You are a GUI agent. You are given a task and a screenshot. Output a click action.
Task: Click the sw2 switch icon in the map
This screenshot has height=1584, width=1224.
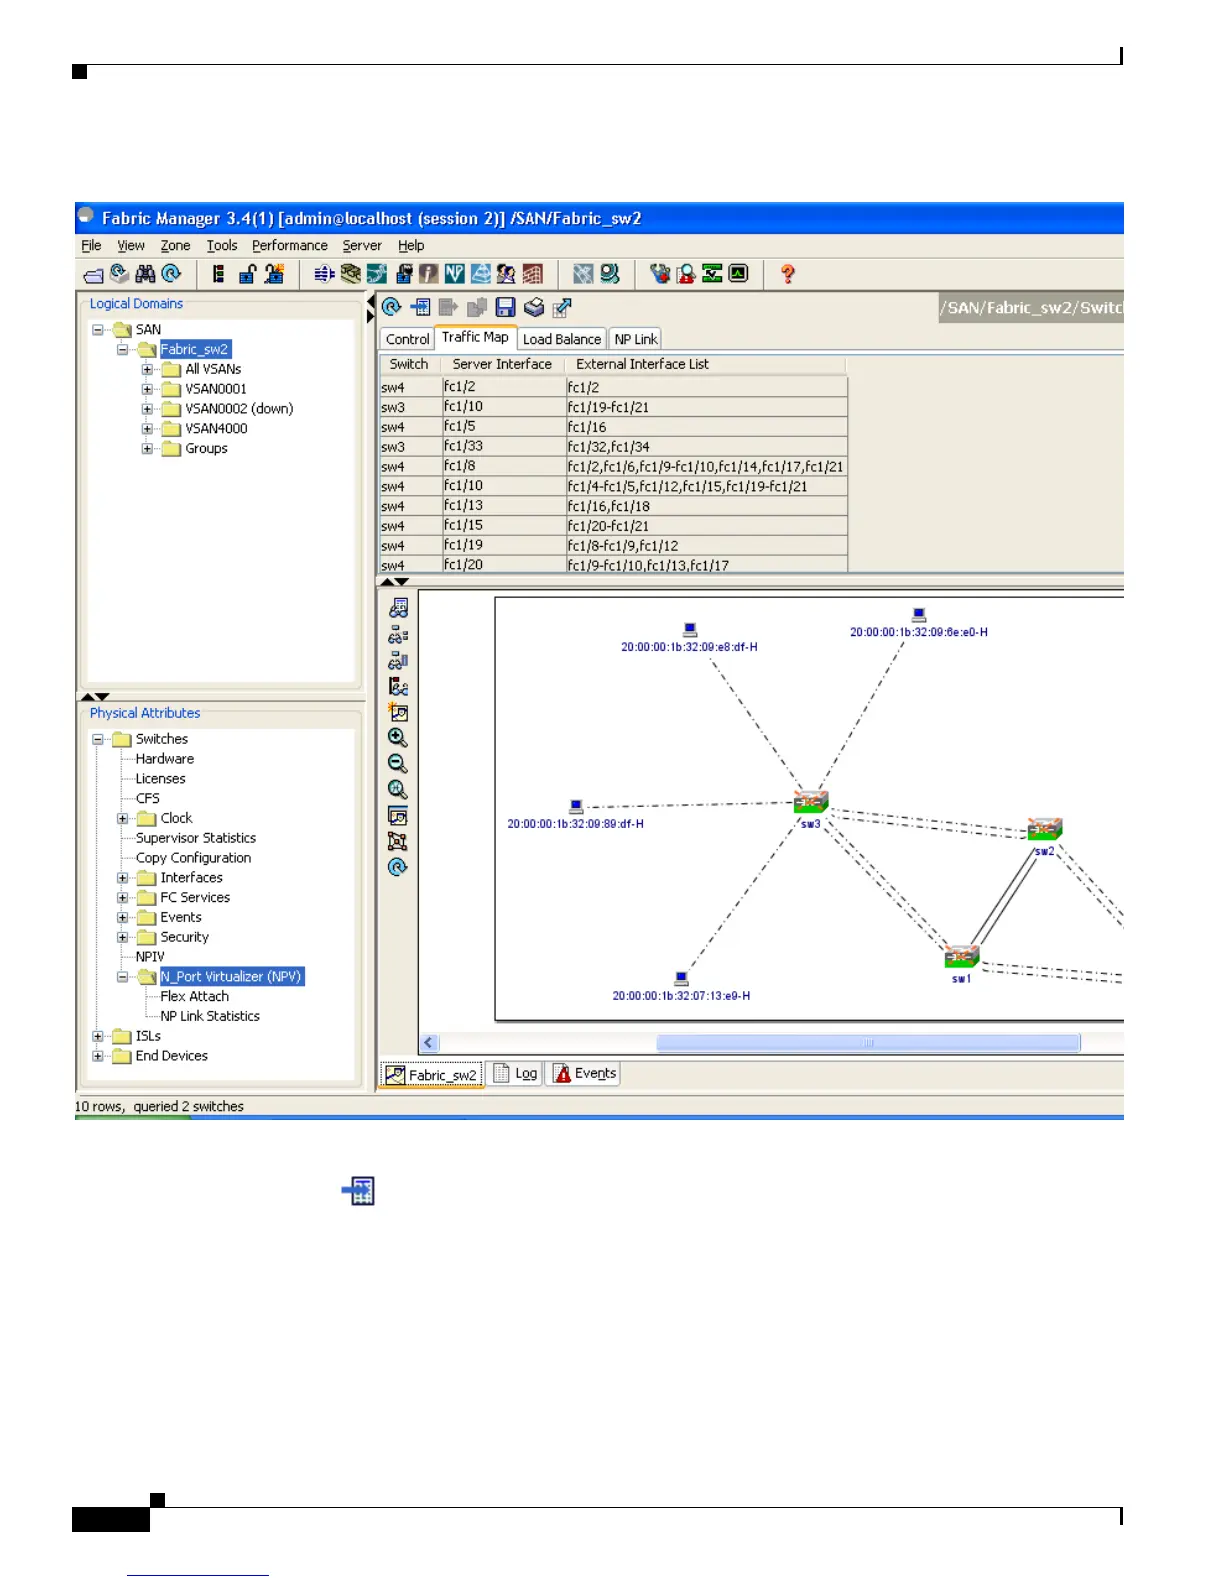click(1045, 829)
